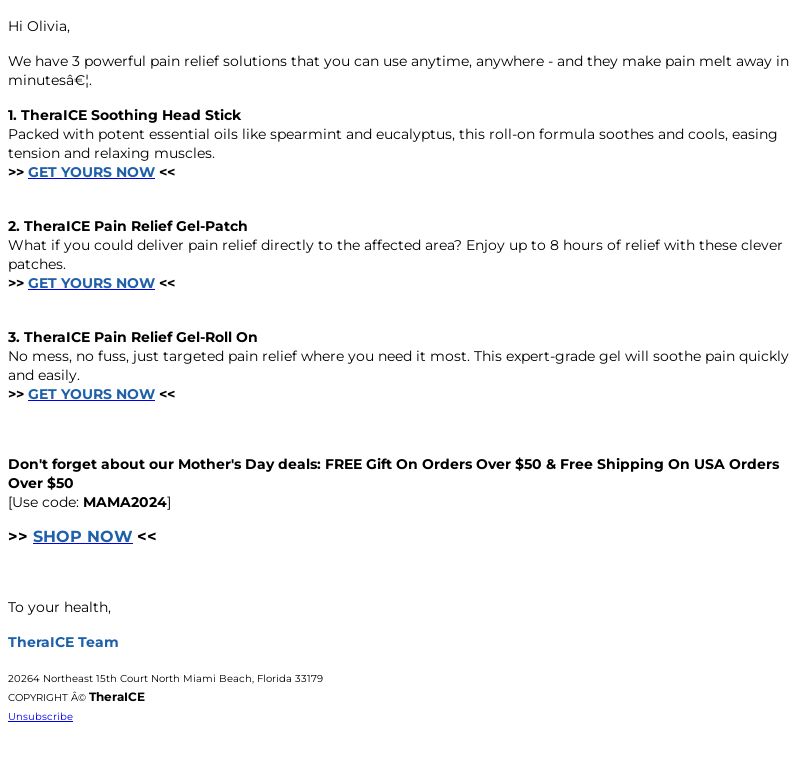Open the SHOP NOW link

coord(83,536)
